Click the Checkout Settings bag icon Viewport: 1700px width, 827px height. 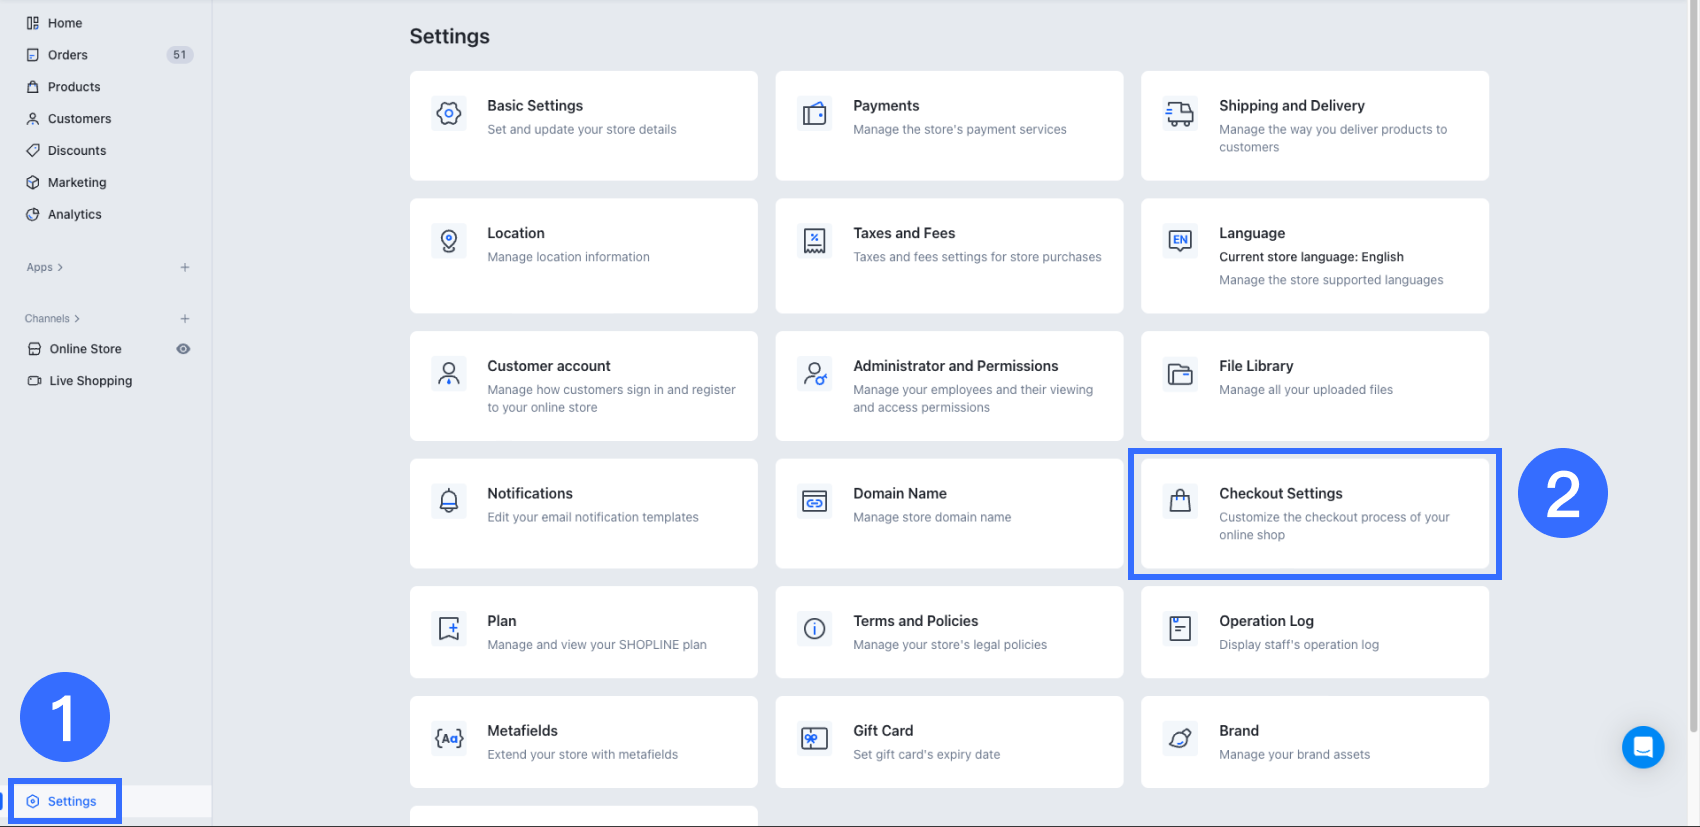[x=1181, y=501]
